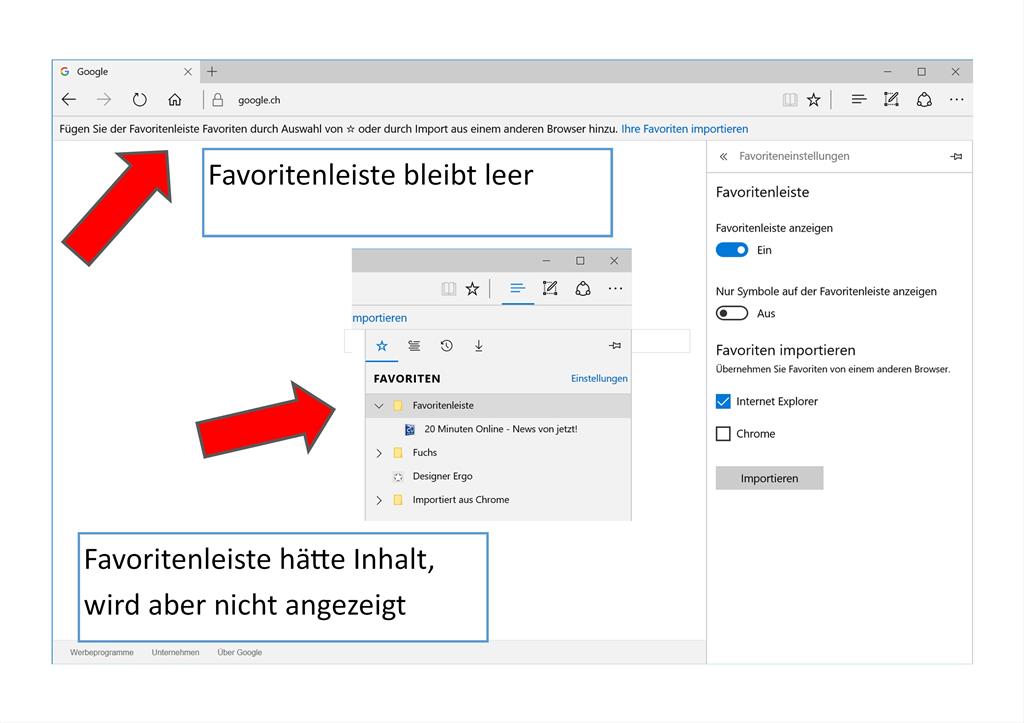This screenshot has width=1024, height=723.
Task: Reload the page with refresh icon
Action: coord(139,99)
